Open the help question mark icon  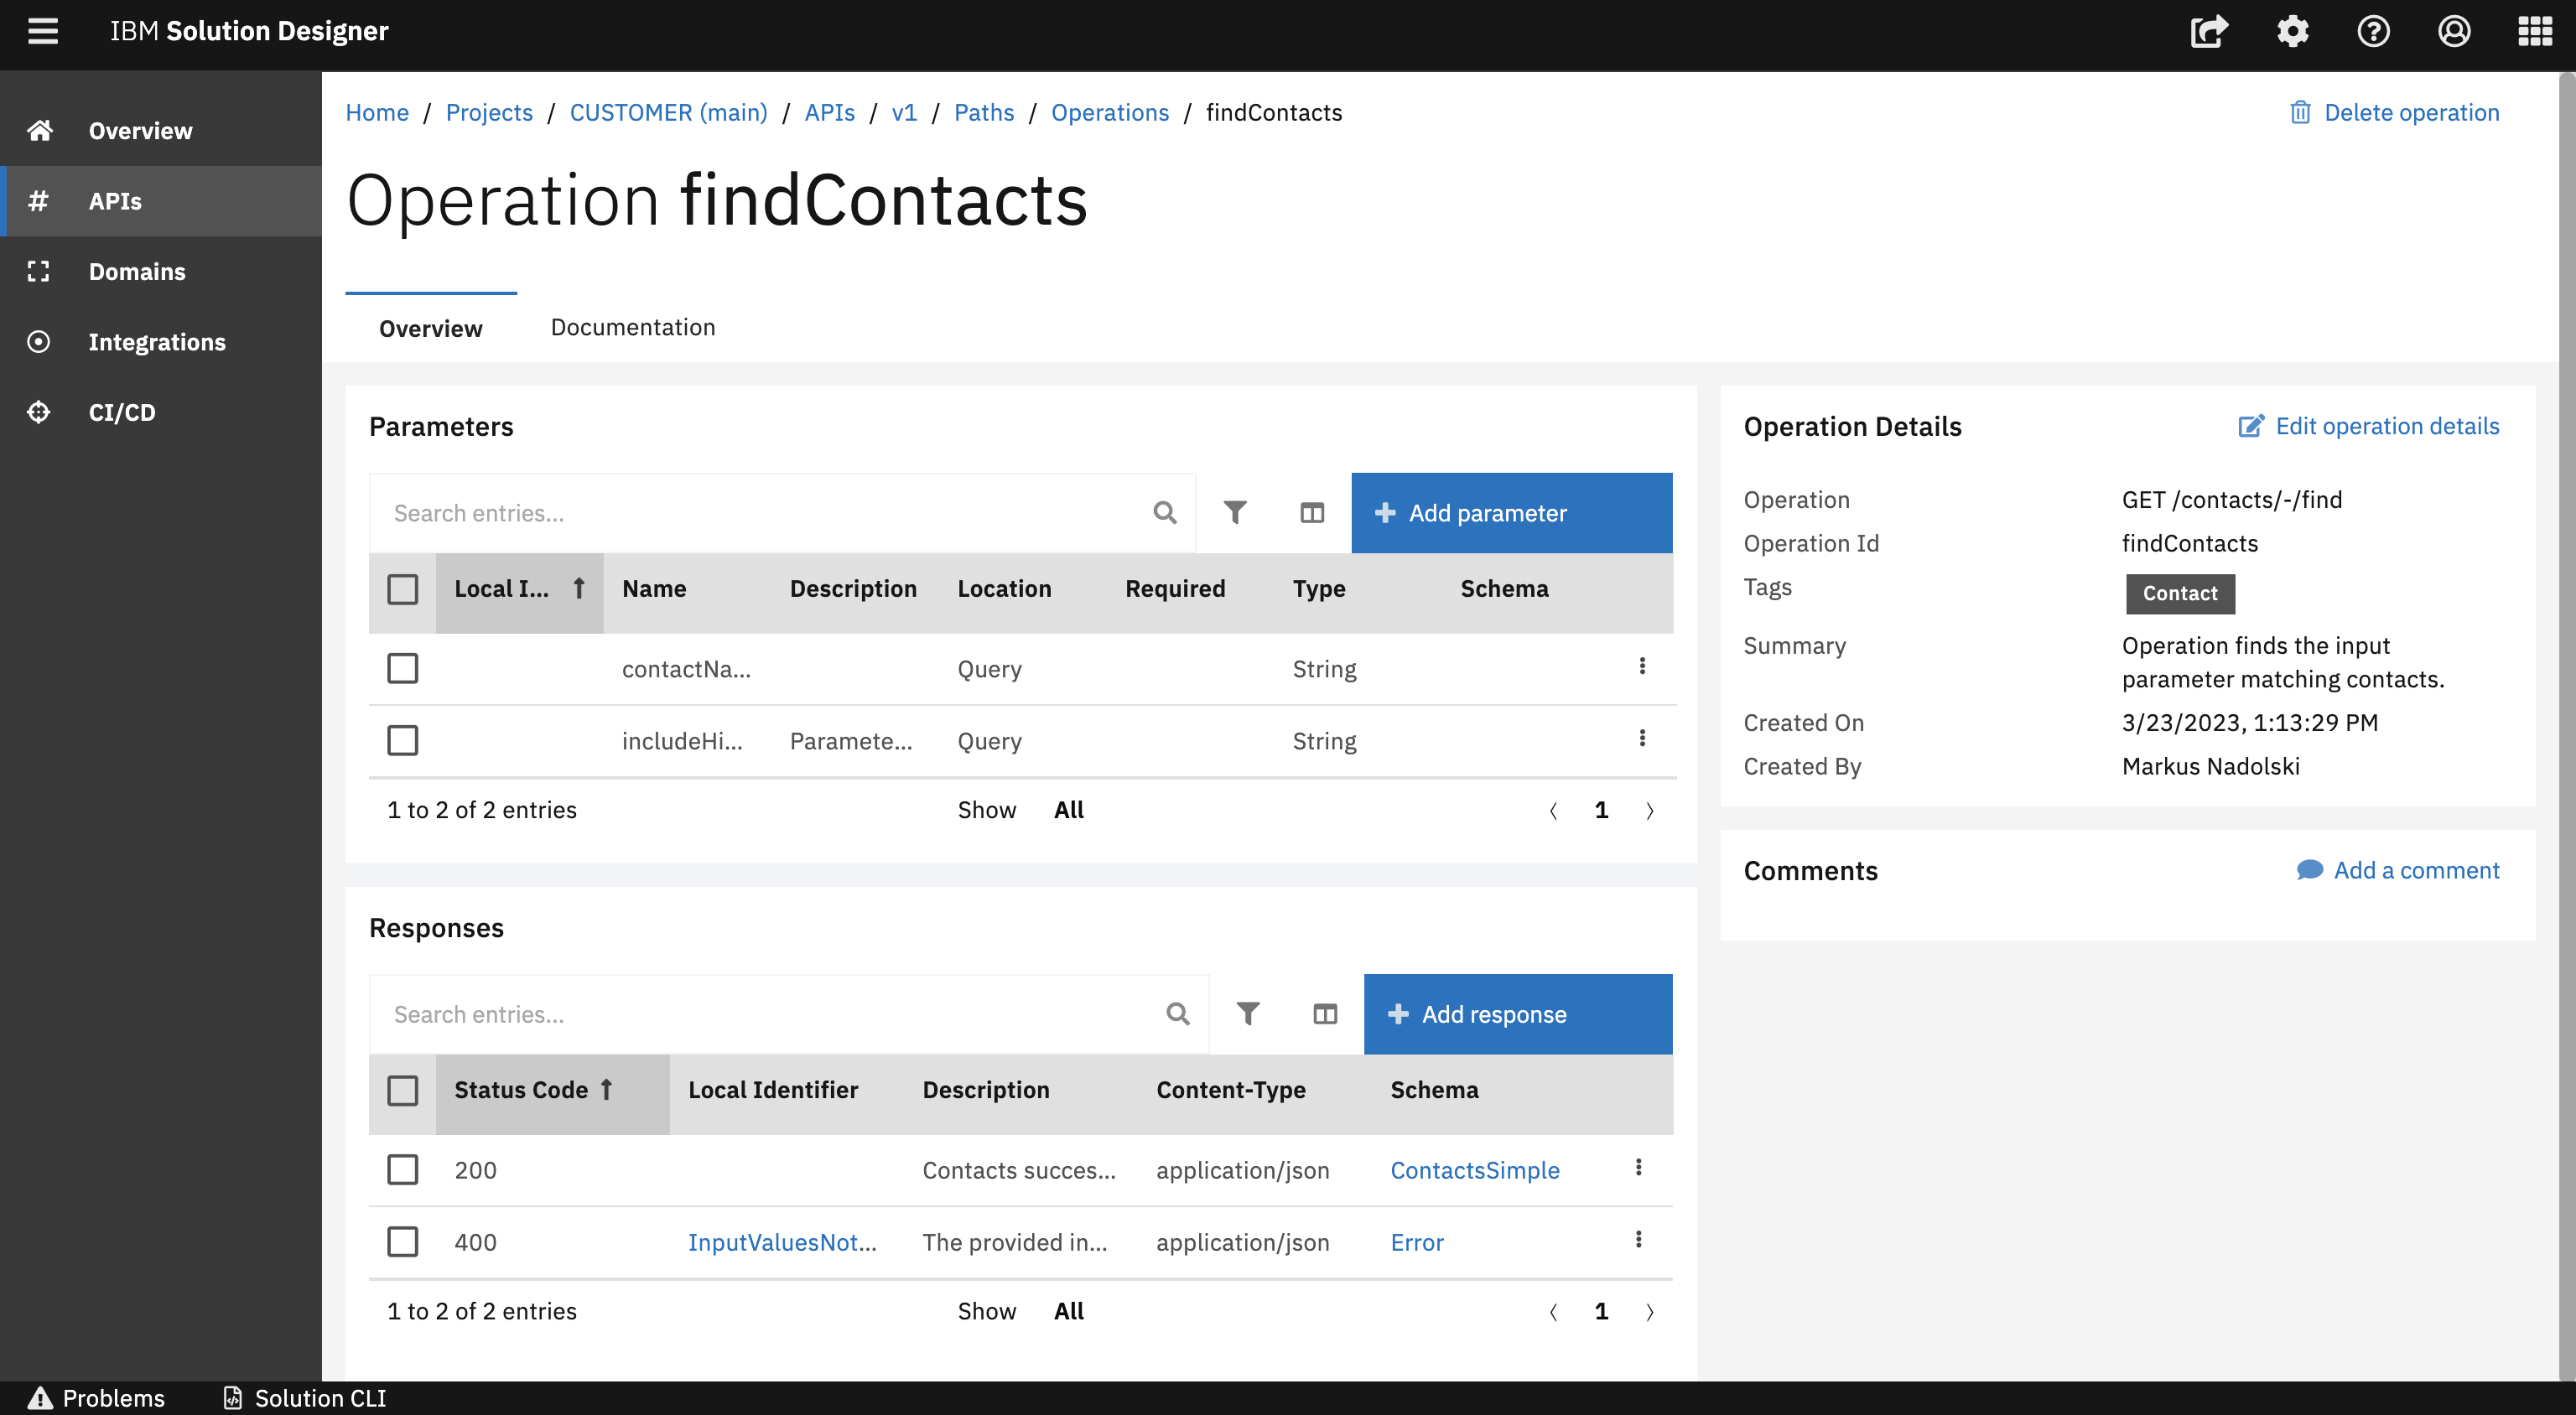[2373, 31]
